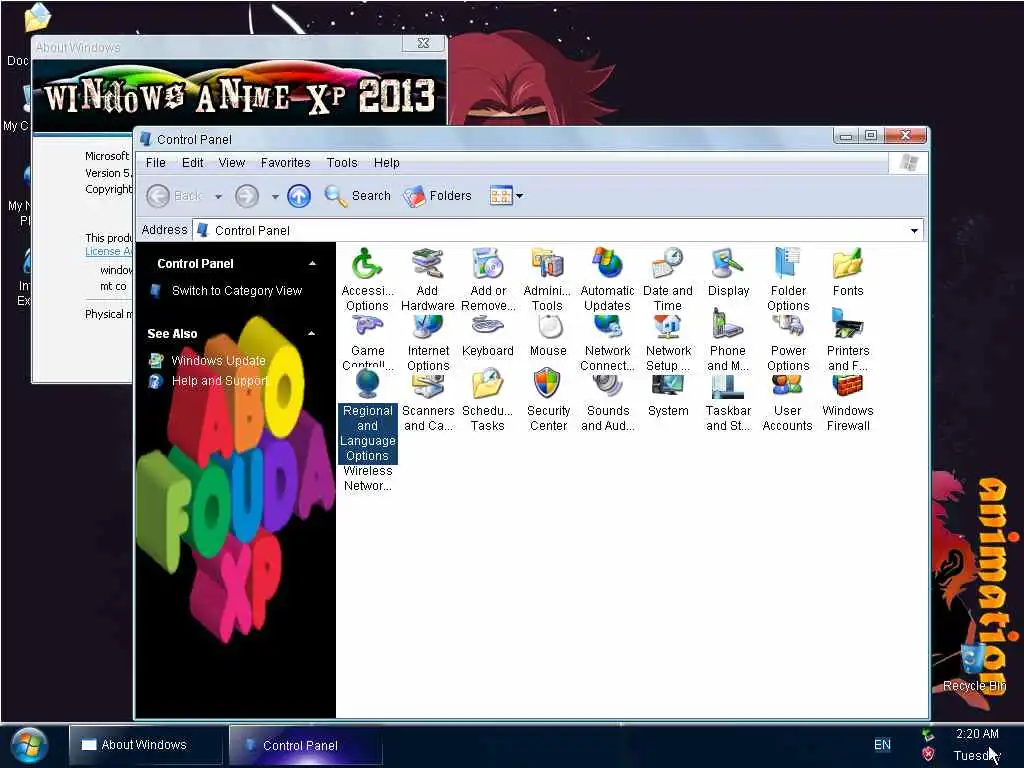Click the Search toolbar button
The height and width of the screenshot is (768, 1024).
click(x=357, y=196)
